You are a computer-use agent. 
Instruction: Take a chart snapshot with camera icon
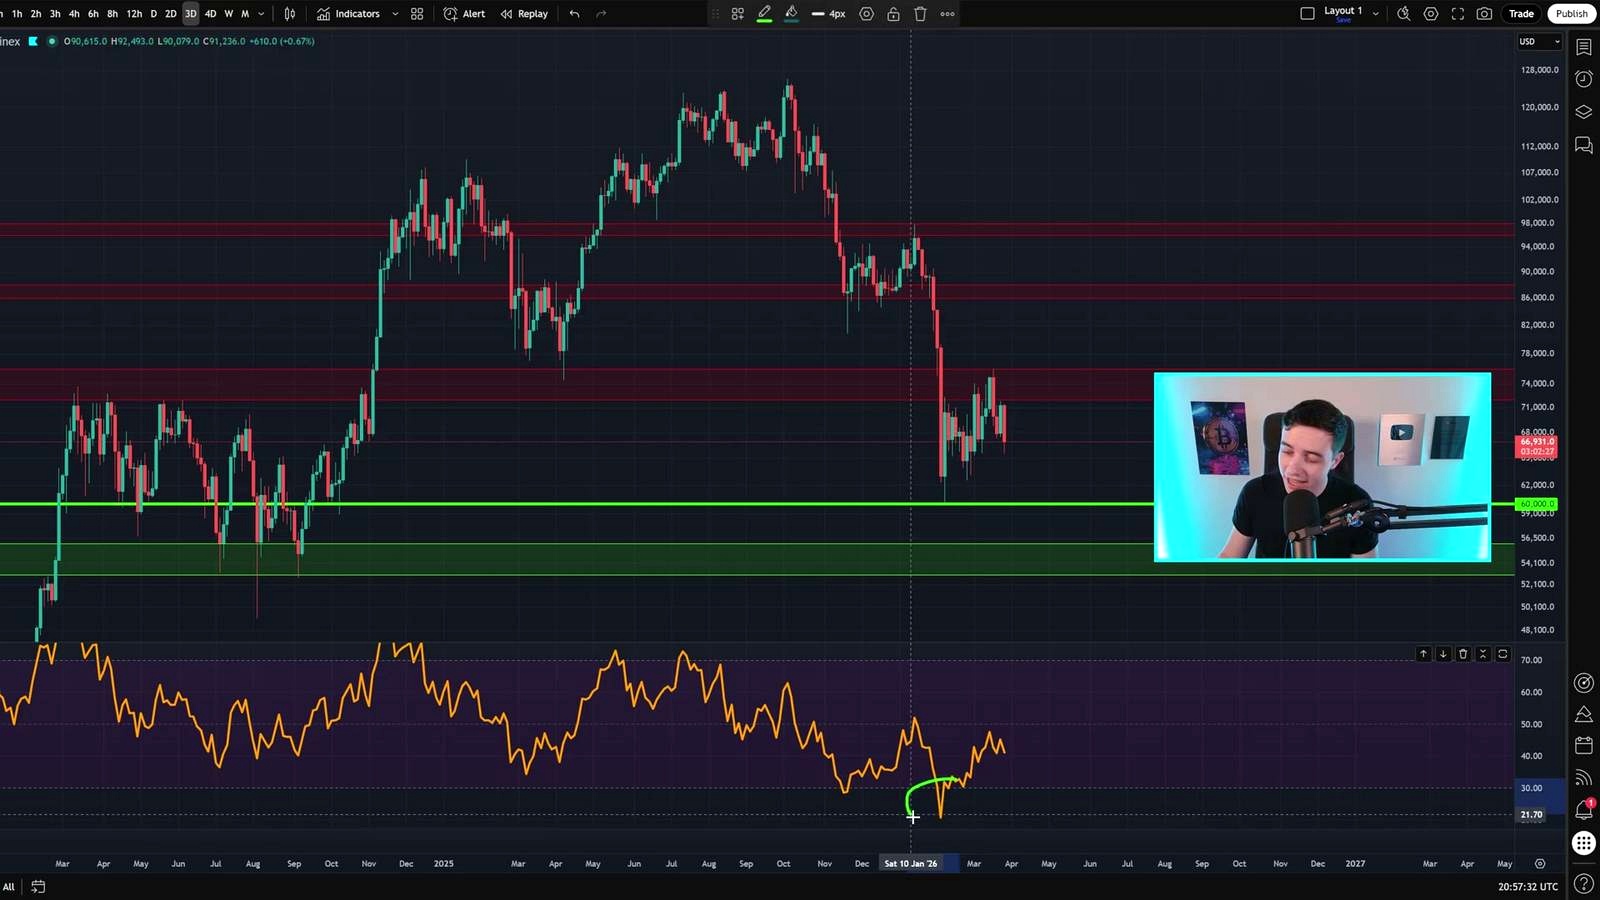point(1485,14)
